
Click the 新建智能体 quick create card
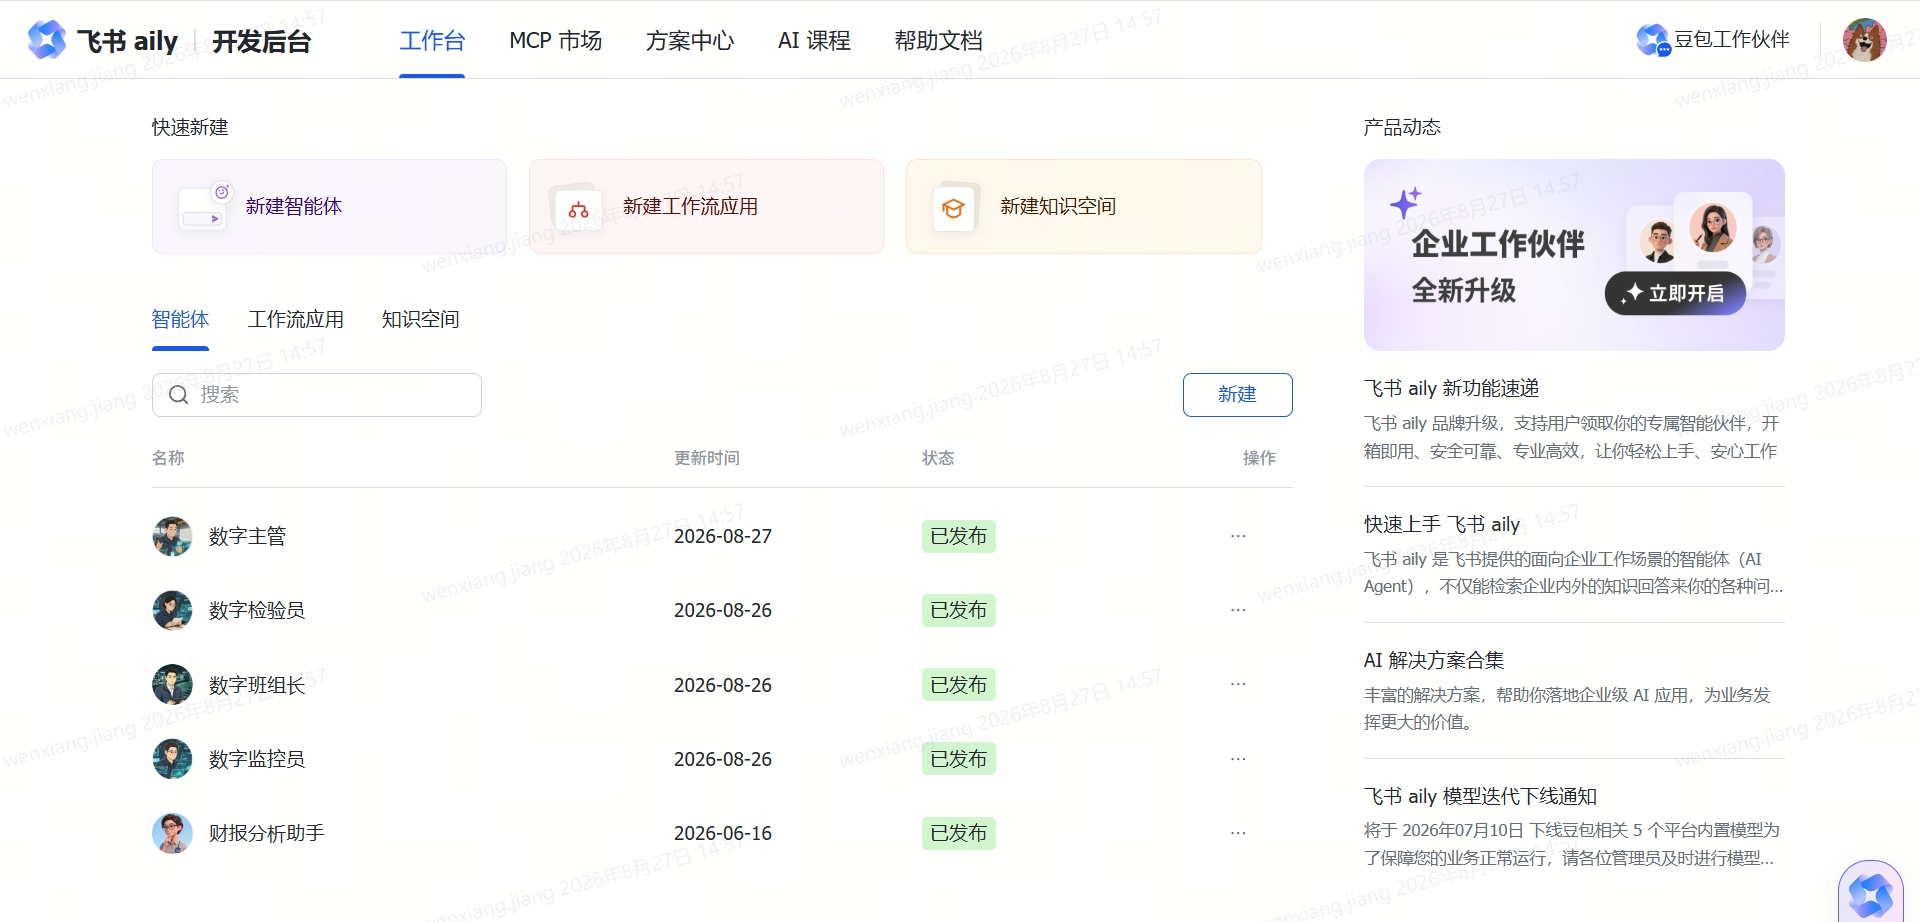click(329, 207)
